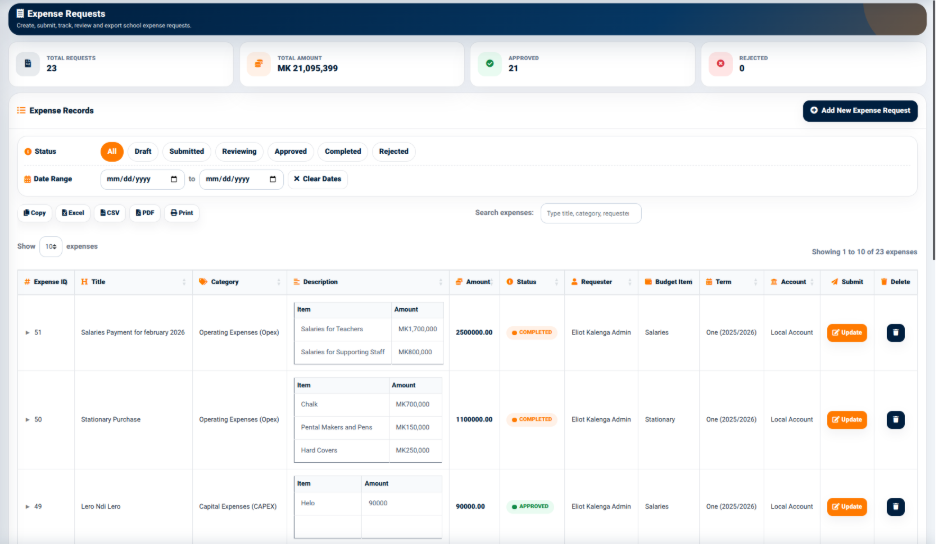Click trash icon for Lero Ndi Lero
This screenshot has height=544, width=936.
click(x=895, y=507)
